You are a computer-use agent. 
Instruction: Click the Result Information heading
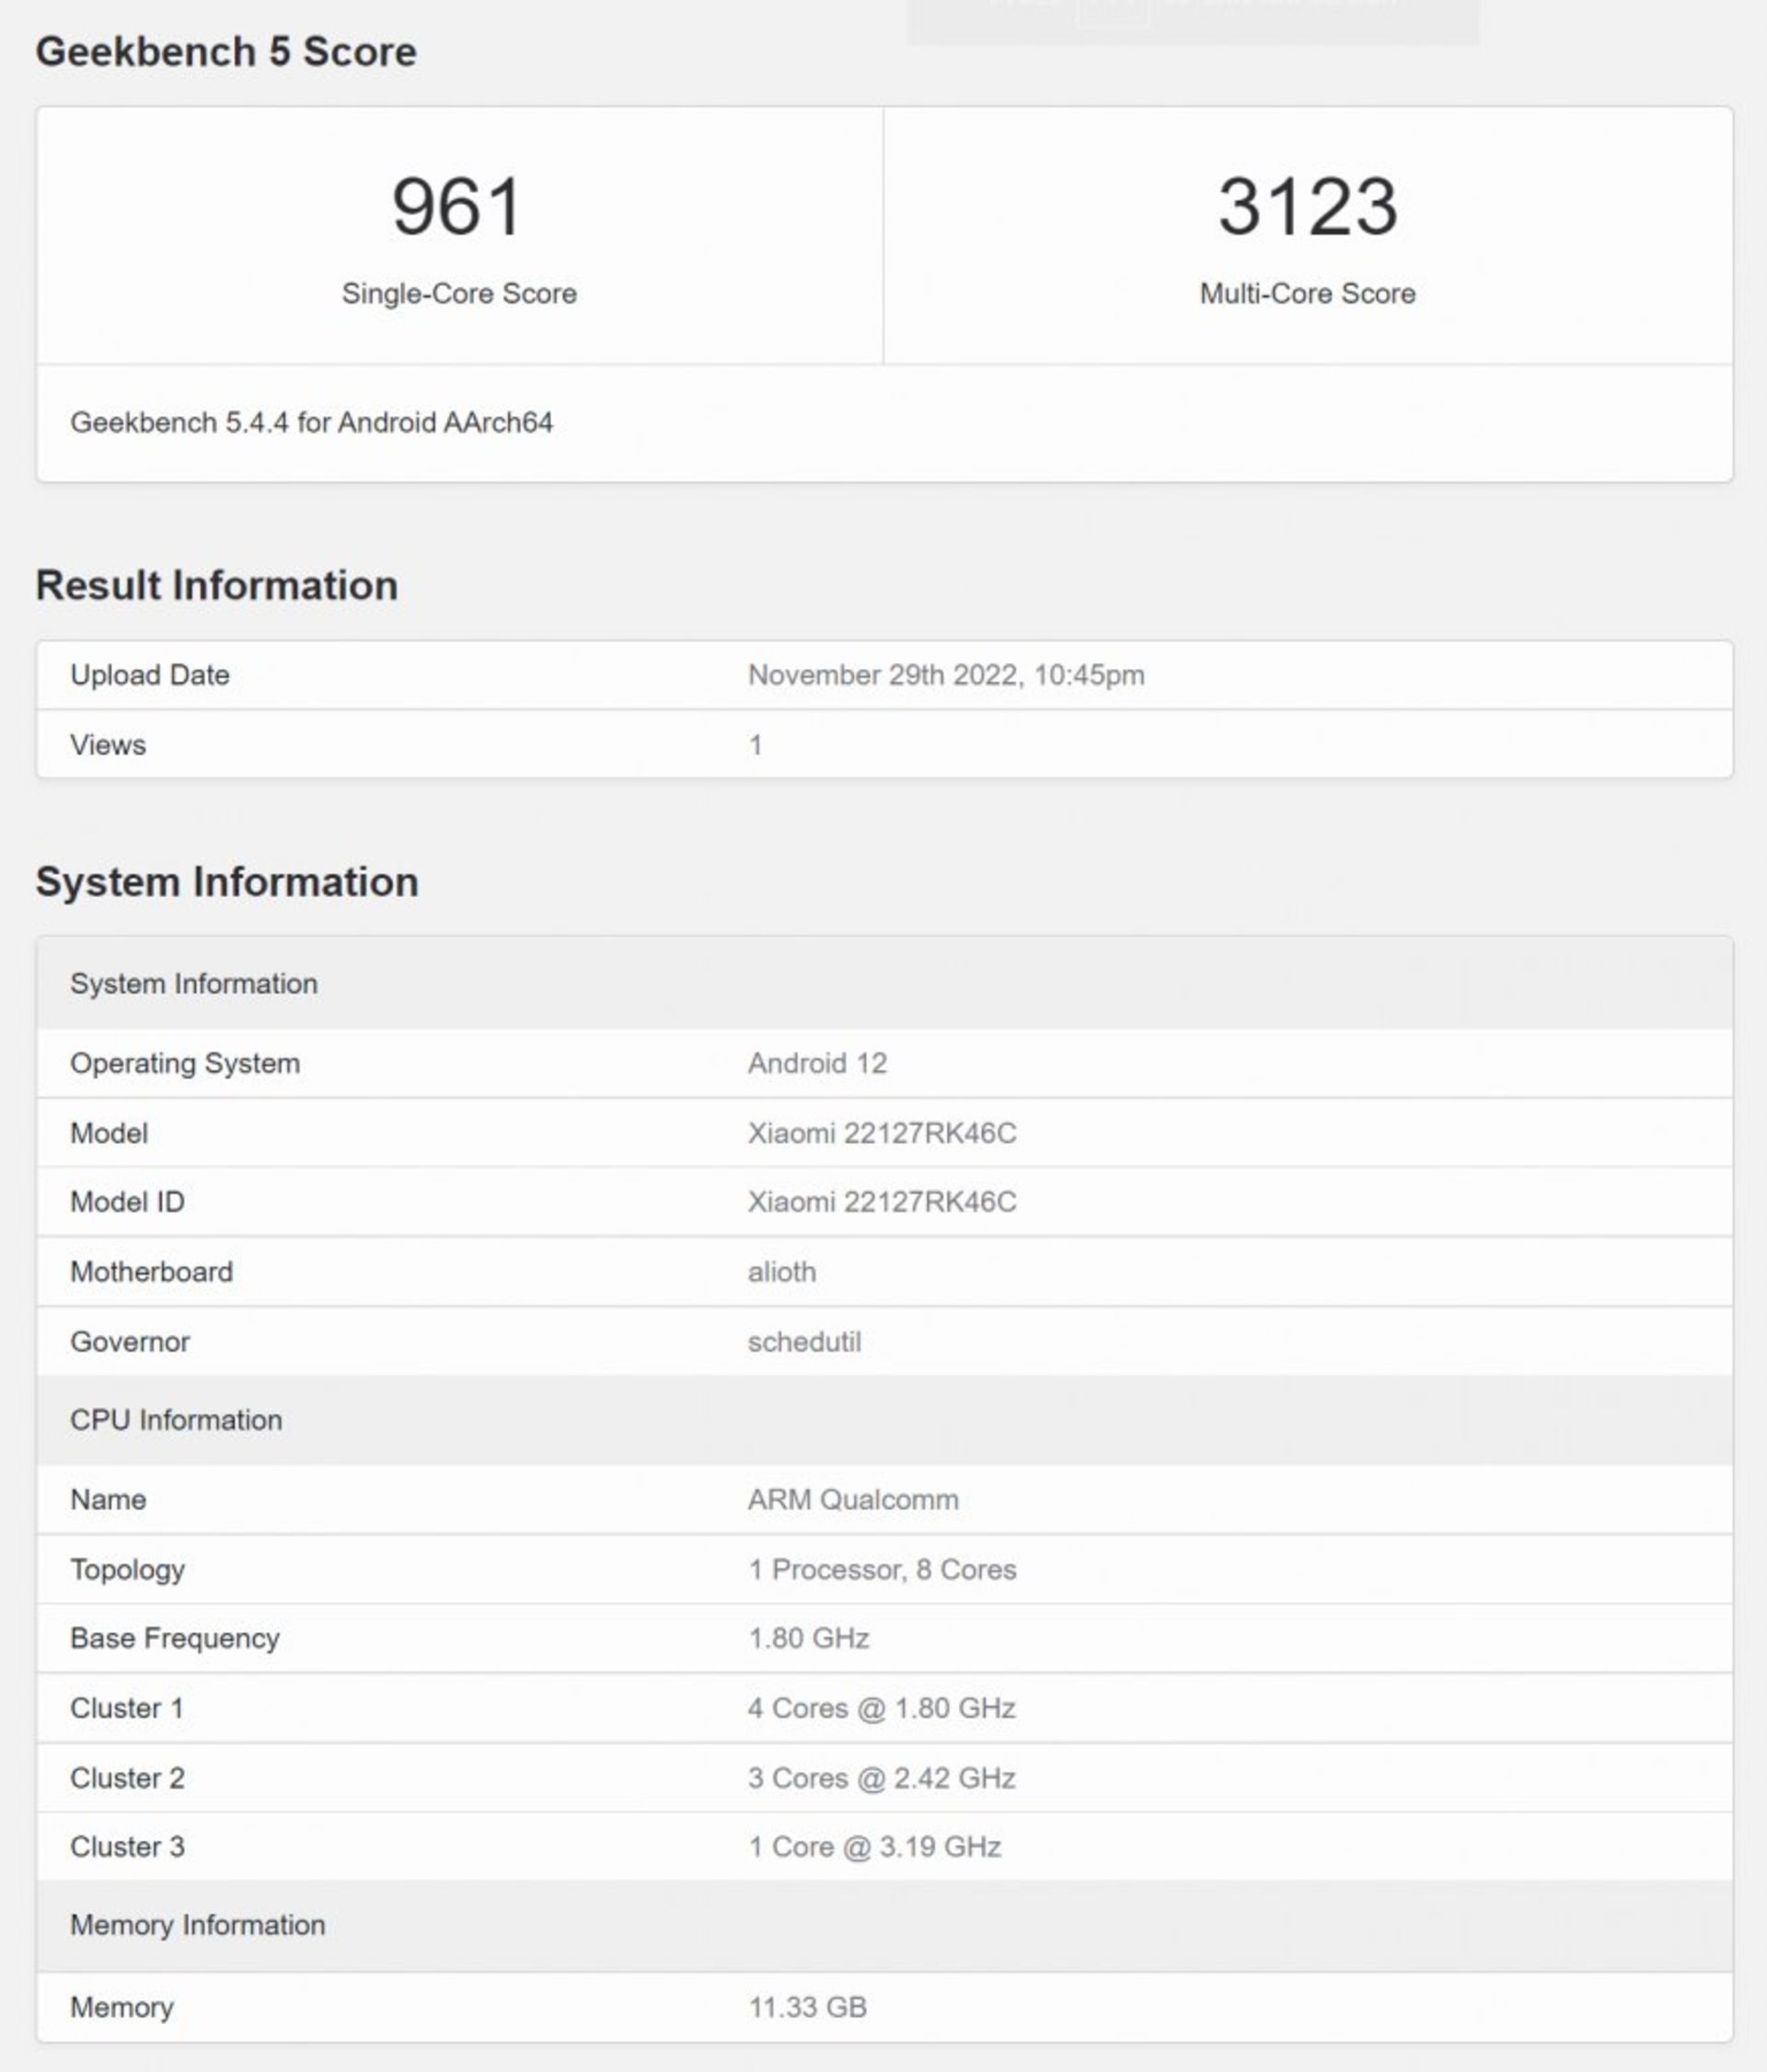(217, 585)
